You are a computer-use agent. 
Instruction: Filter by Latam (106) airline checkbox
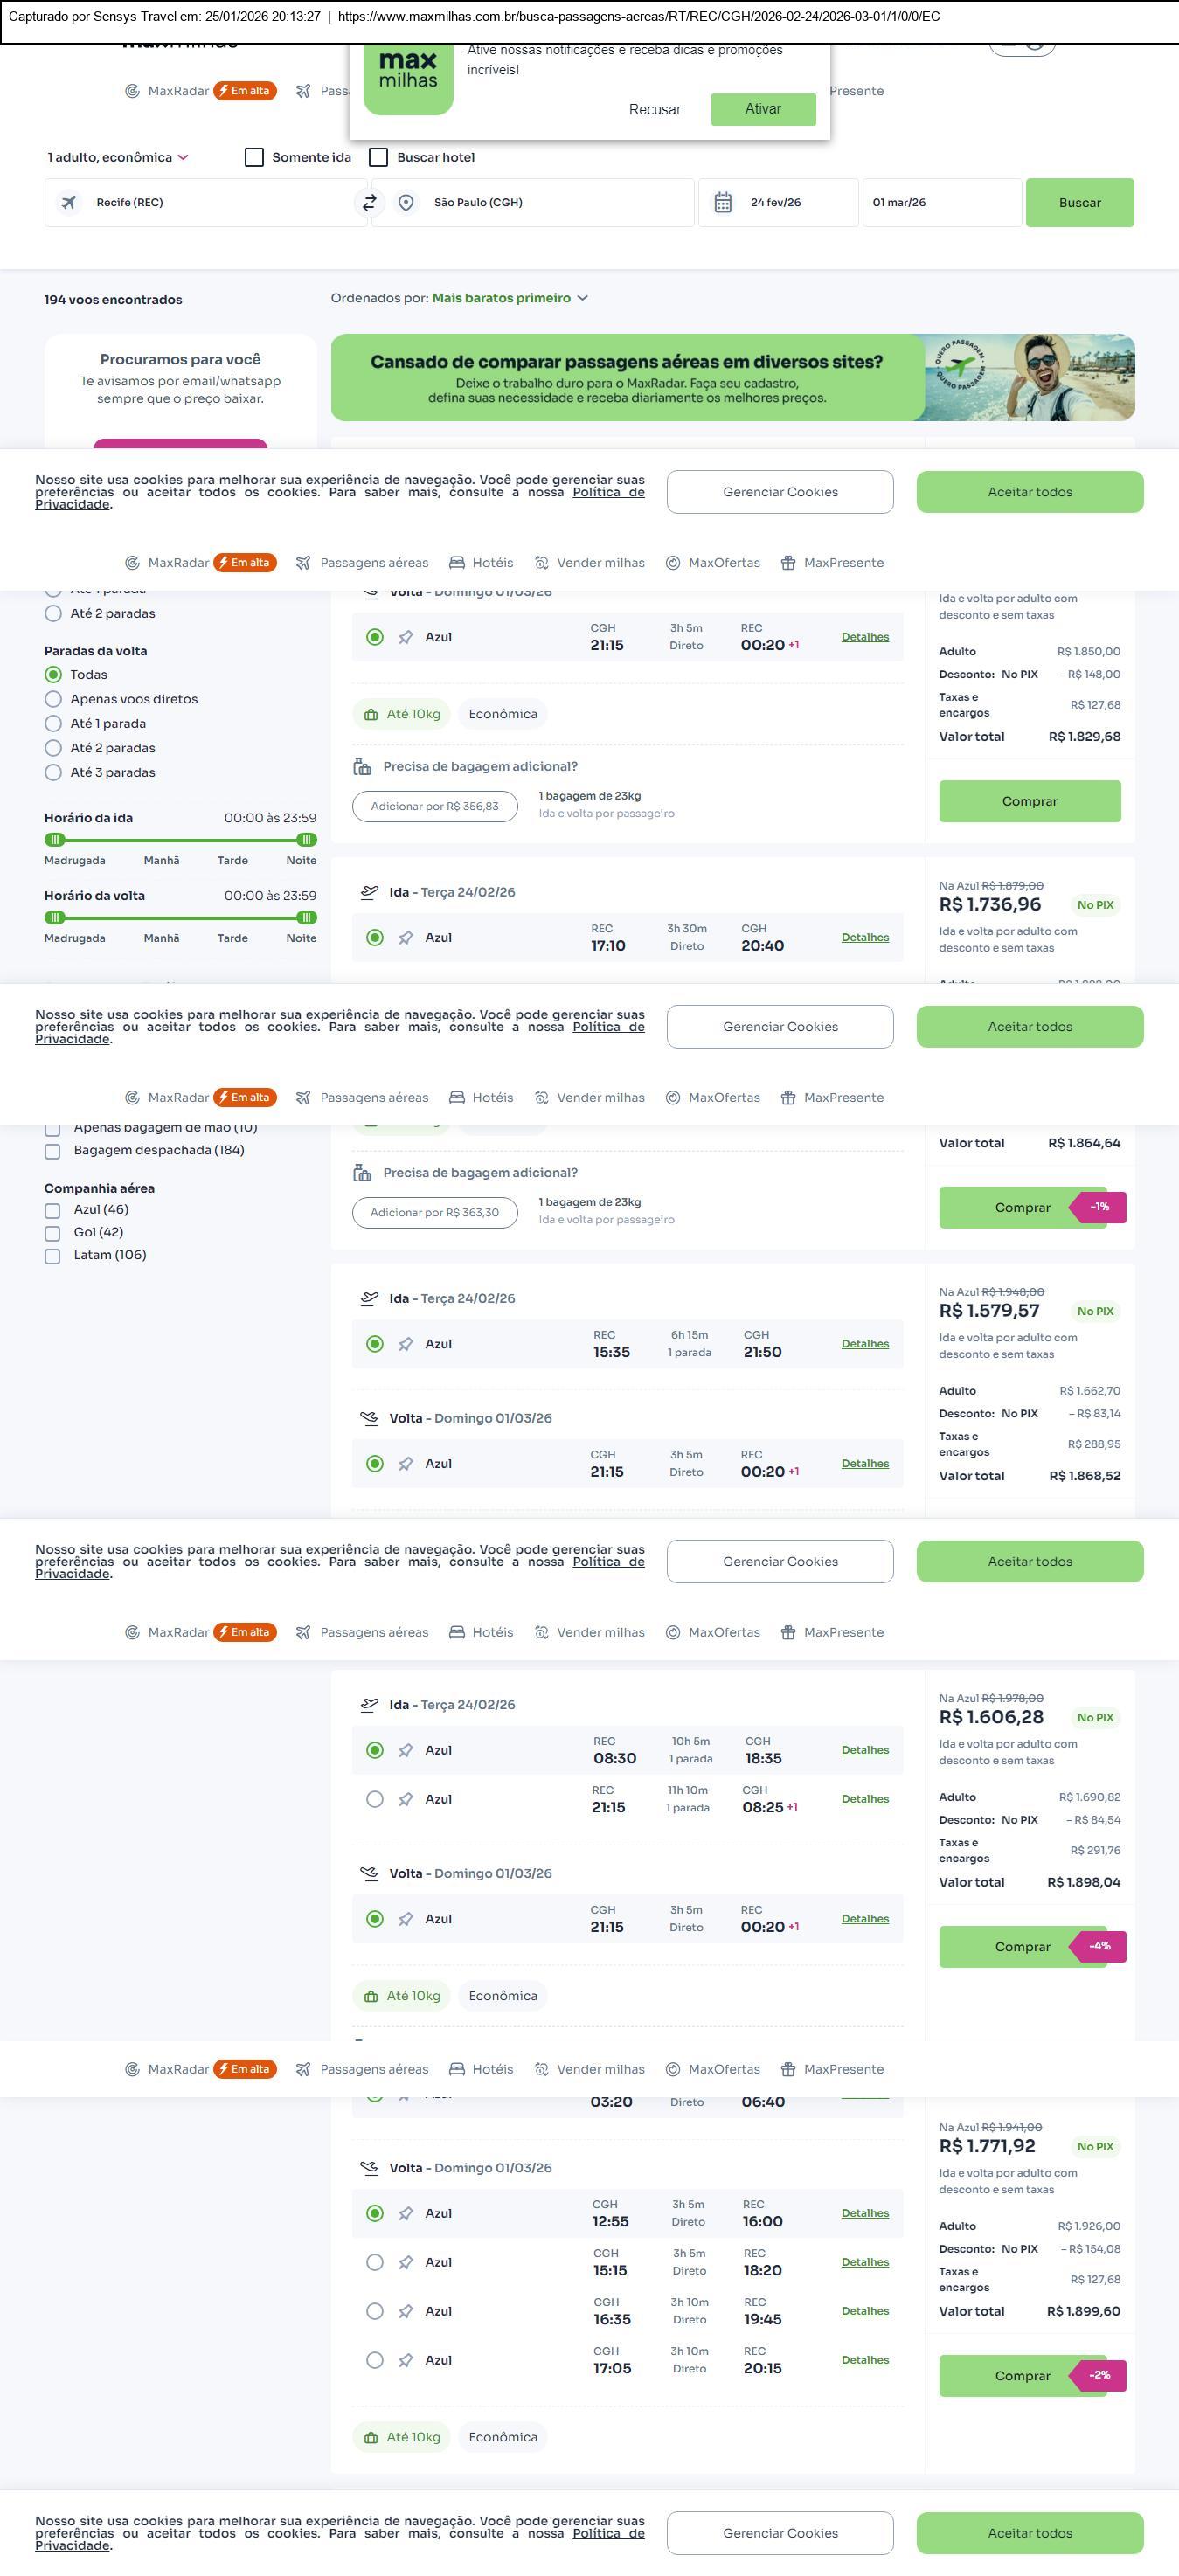pyautogui.click(x=53, y=1256)
